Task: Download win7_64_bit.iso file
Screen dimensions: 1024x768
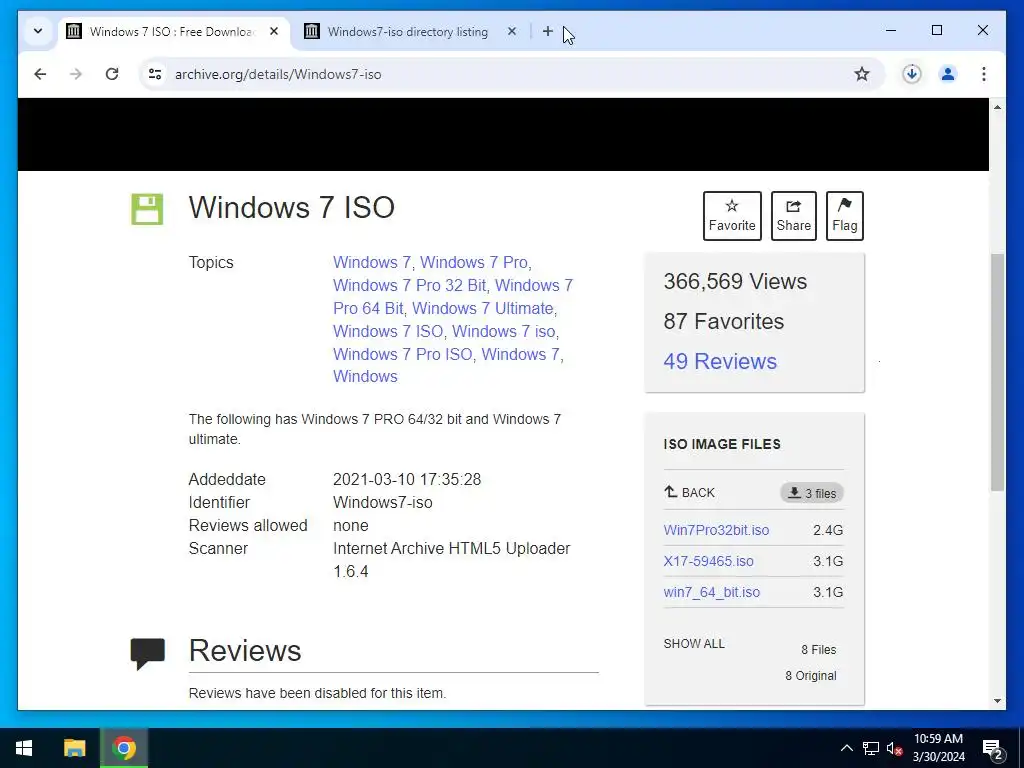Action: (x=712, y=592)
